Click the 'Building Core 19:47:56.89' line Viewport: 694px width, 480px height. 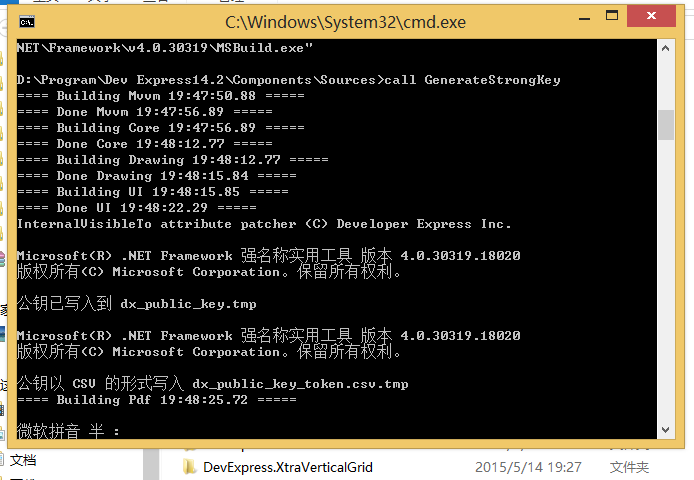[x=161, y=128]
